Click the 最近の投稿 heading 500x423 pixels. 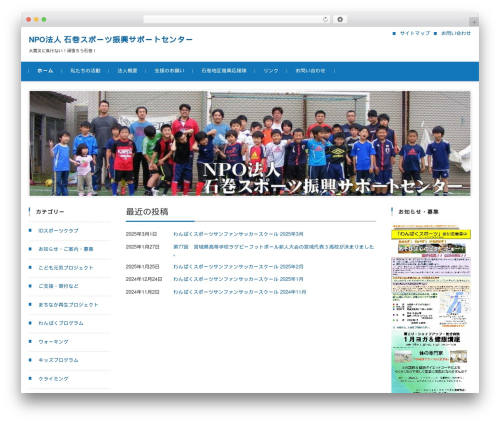coord(147,212)
